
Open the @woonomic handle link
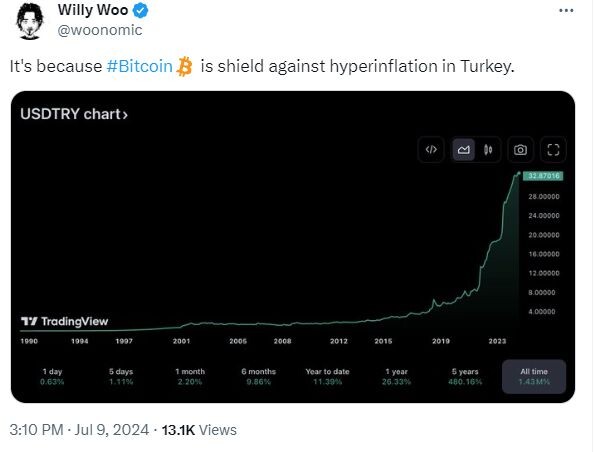click(100, 30)
